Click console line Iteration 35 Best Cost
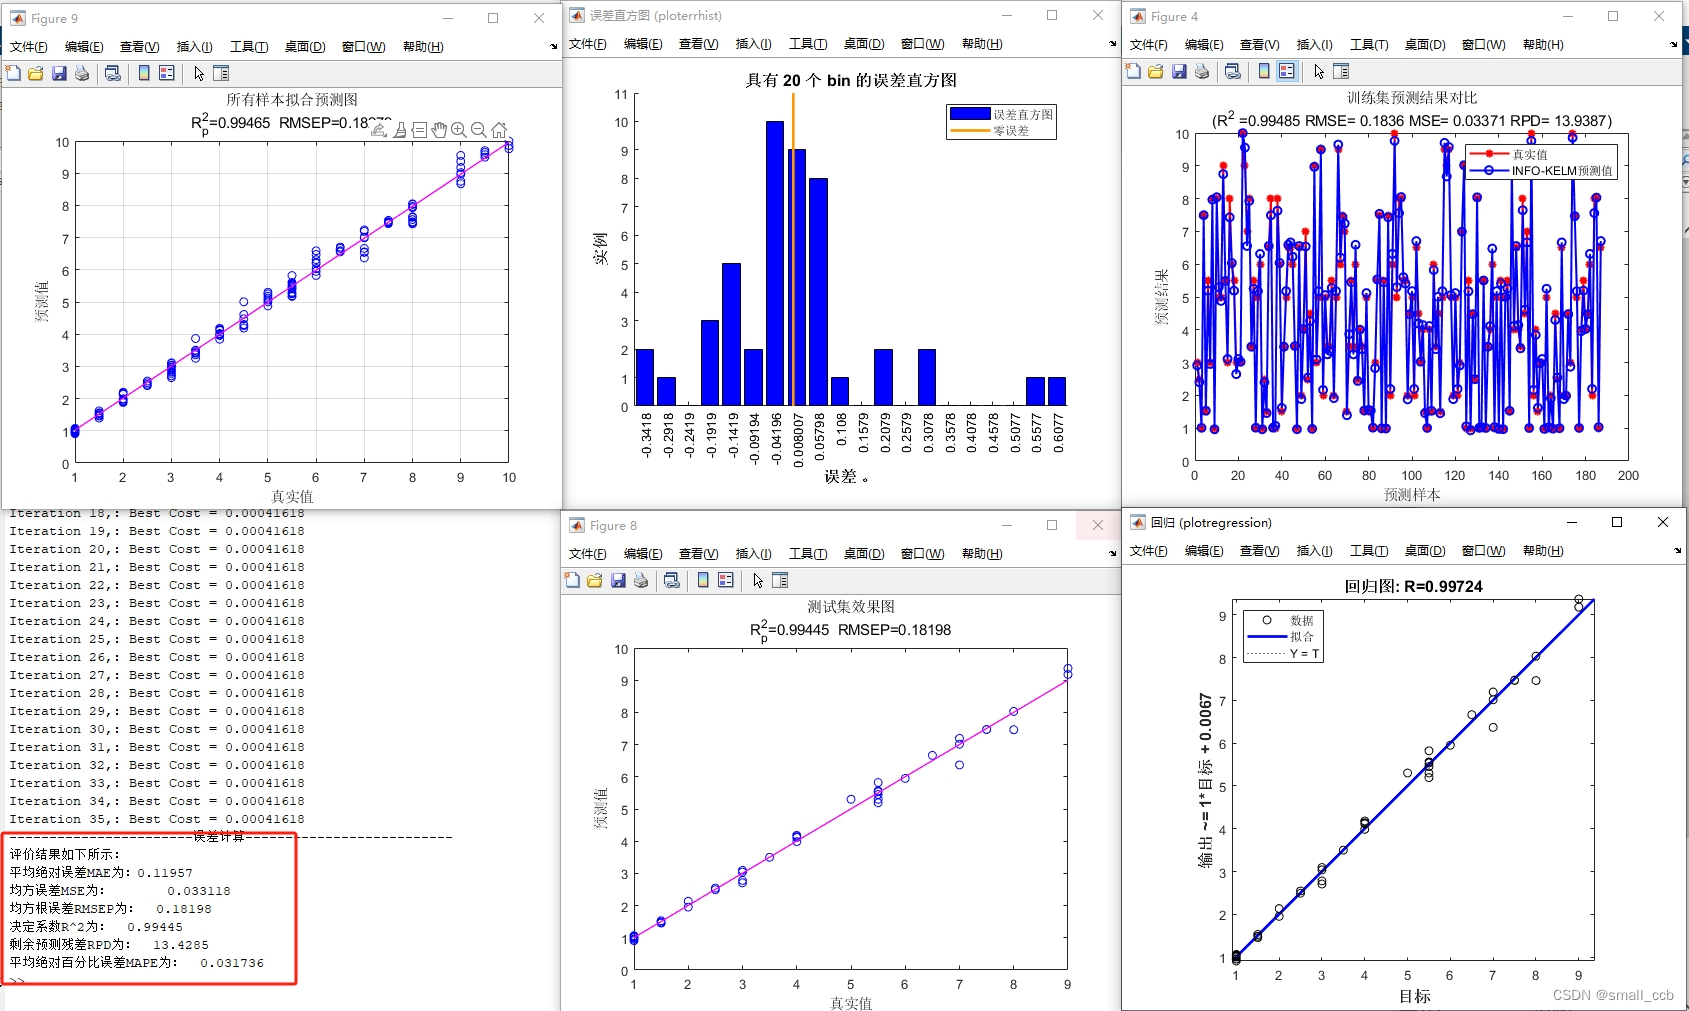The width and height of the screenshot is (1689, 1011). (x=157, y=820)
